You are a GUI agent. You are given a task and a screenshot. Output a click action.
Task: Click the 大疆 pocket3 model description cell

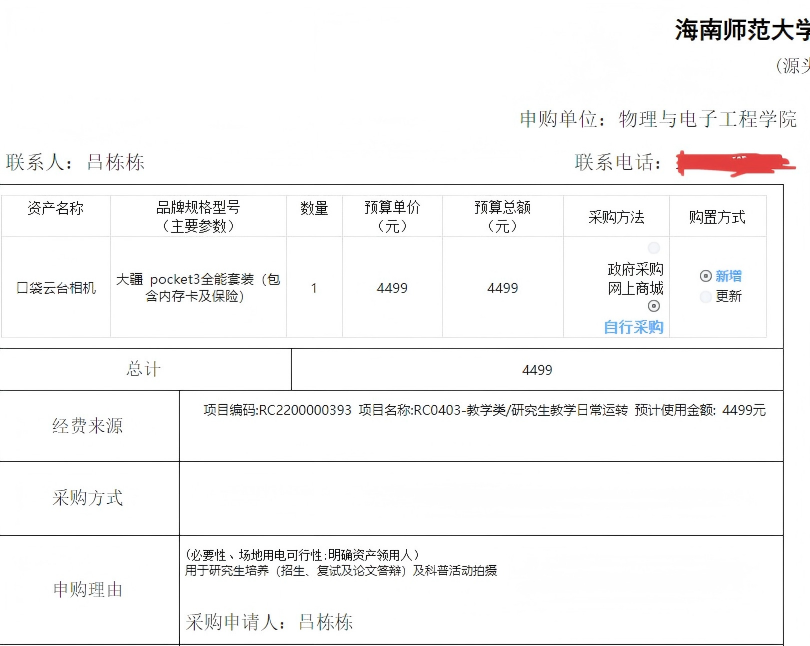point(198,288)
